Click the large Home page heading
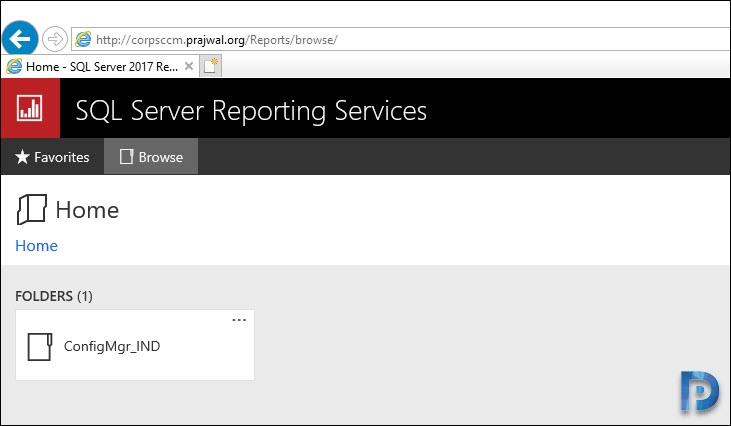Viewport: 731px width, 426px height. coord(87,210)
